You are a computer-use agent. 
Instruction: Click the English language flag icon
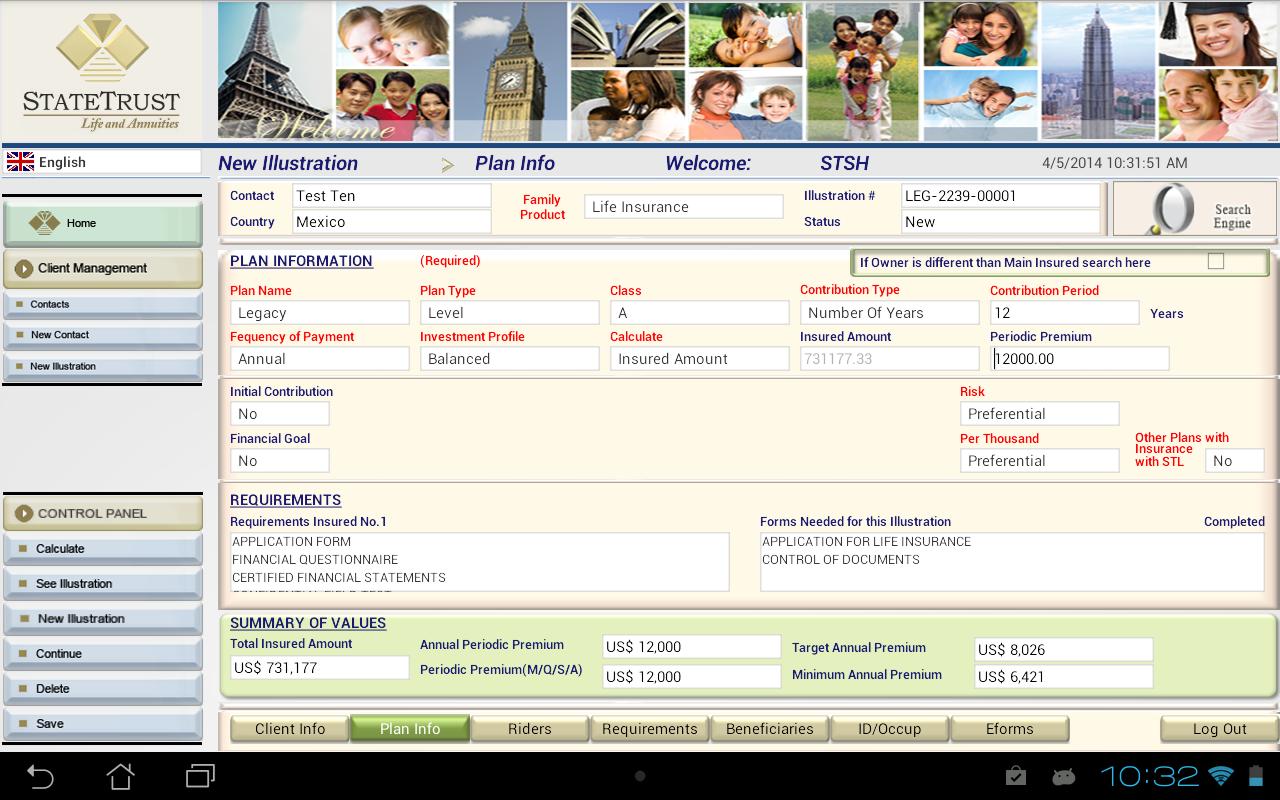pos(21,161)
